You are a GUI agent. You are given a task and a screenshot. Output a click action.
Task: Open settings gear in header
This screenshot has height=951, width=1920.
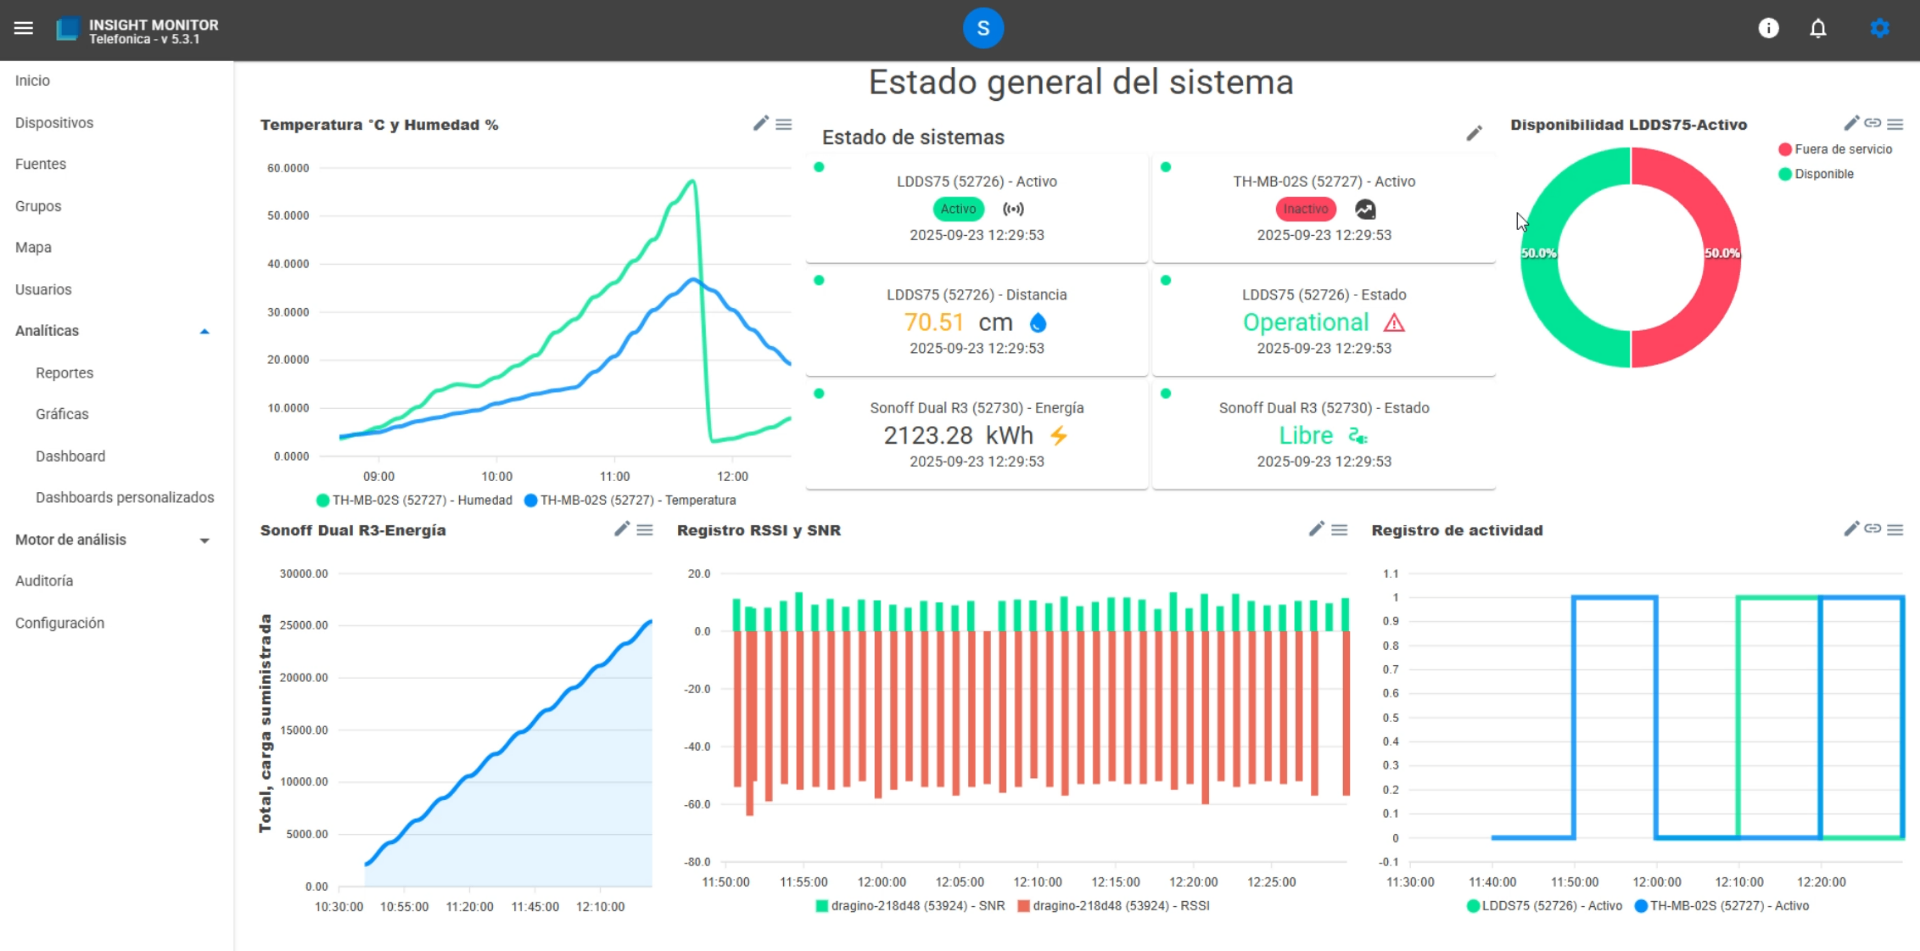click(1880, 28)
